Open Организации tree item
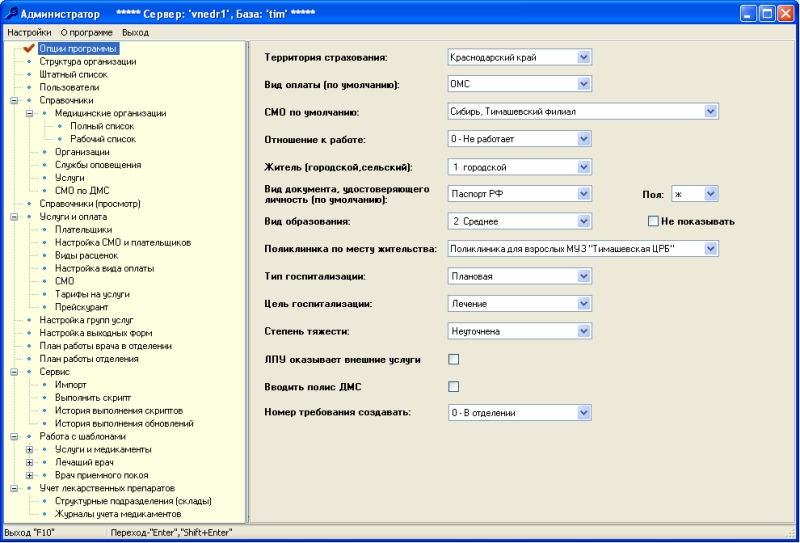 82,152
